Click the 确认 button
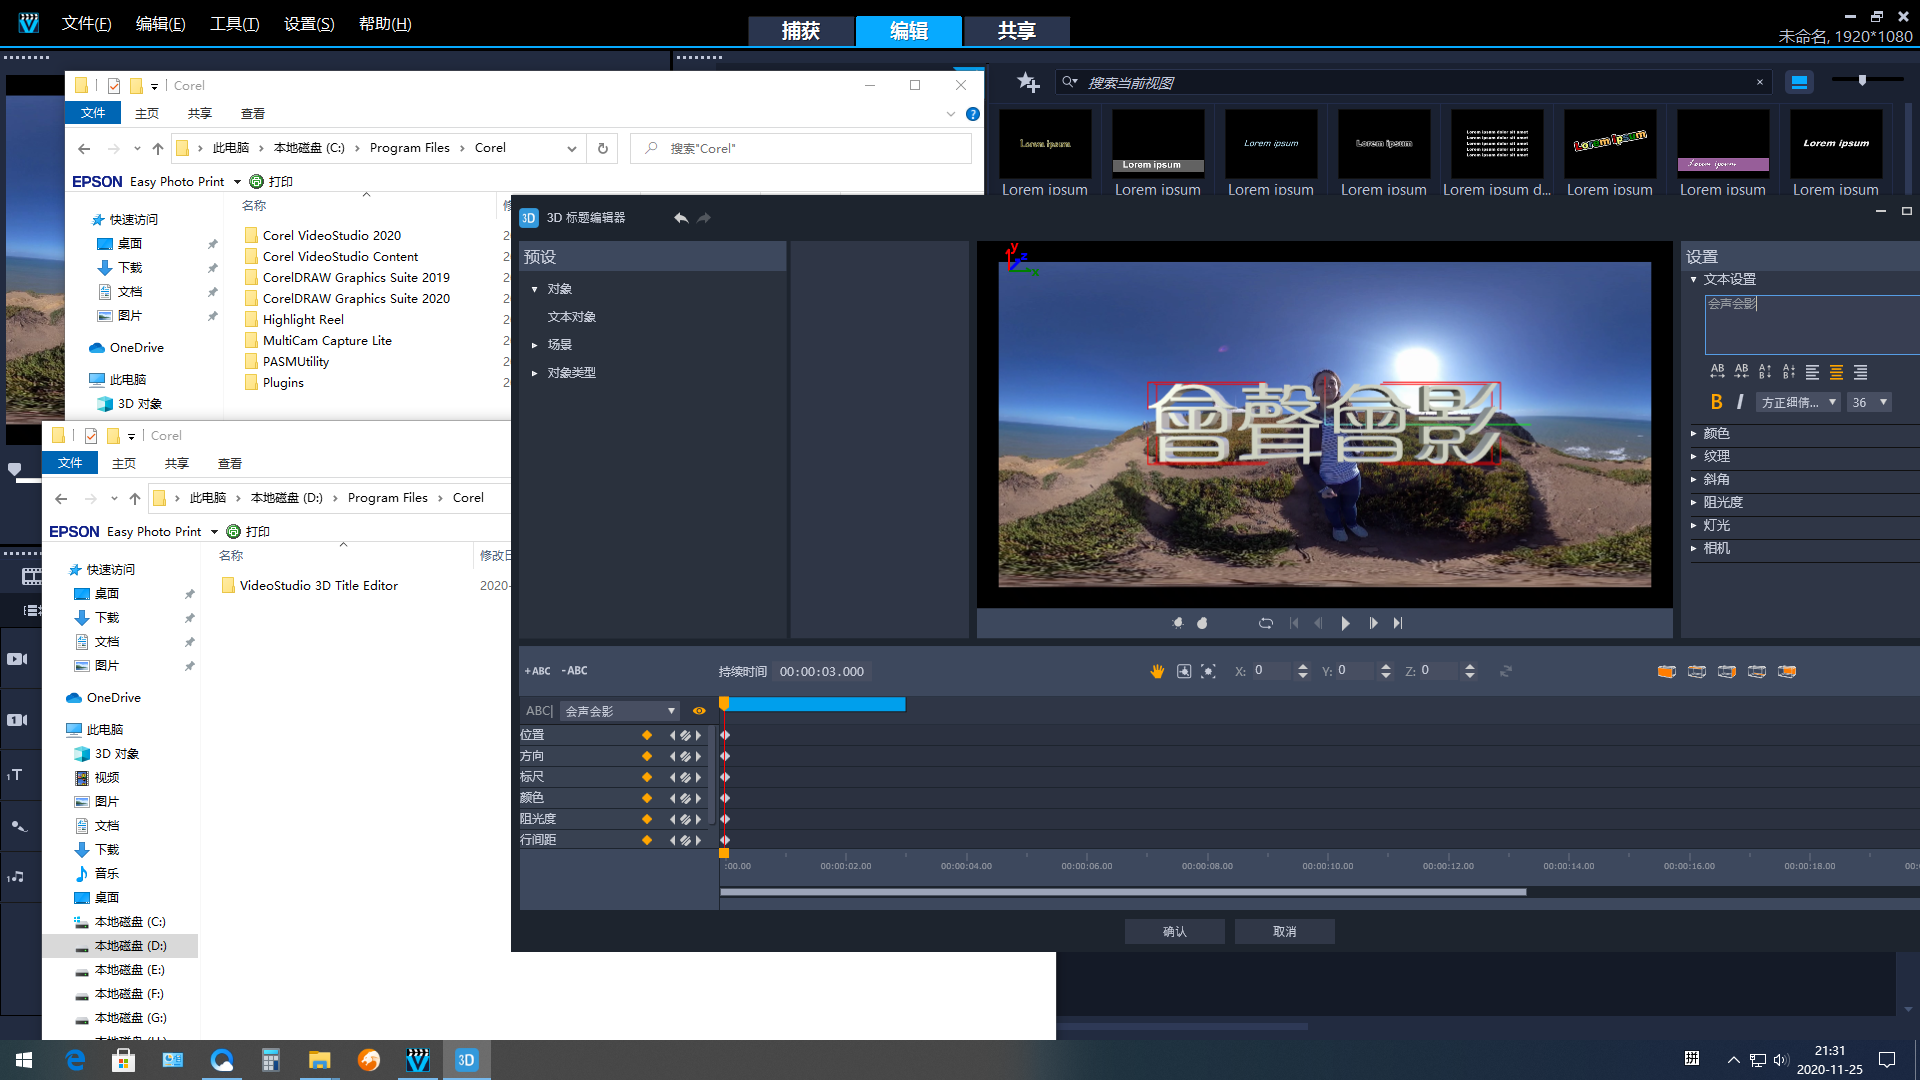The height and width of the screenshot is (1080, 1920). 1175,931
